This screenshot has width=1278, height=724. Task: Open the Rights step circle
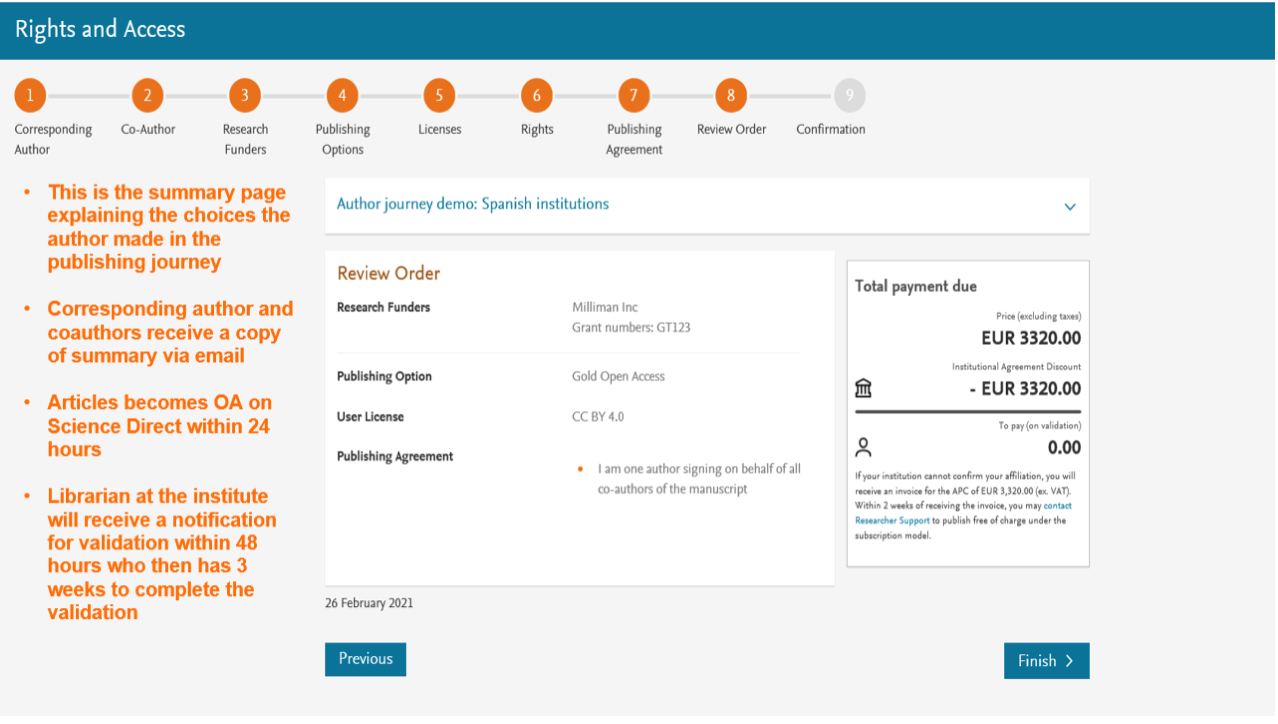click(536, 94)
